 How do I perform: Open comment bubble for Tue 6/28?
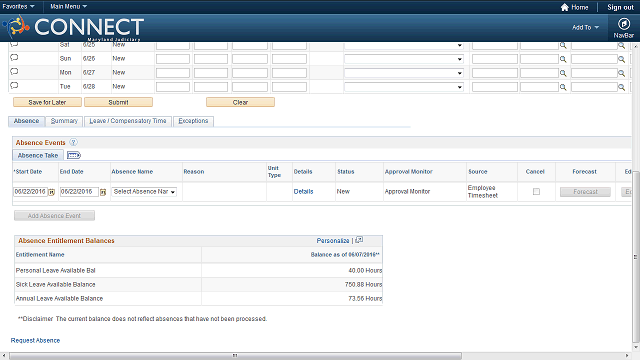click(x=14, y=85)
